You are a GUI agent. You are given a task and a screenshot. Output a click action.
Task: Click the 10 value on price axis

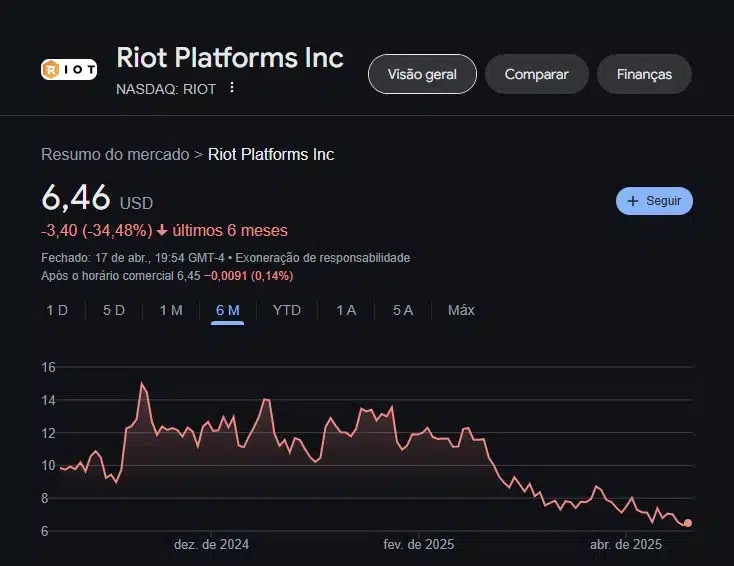tap(48, 465)
